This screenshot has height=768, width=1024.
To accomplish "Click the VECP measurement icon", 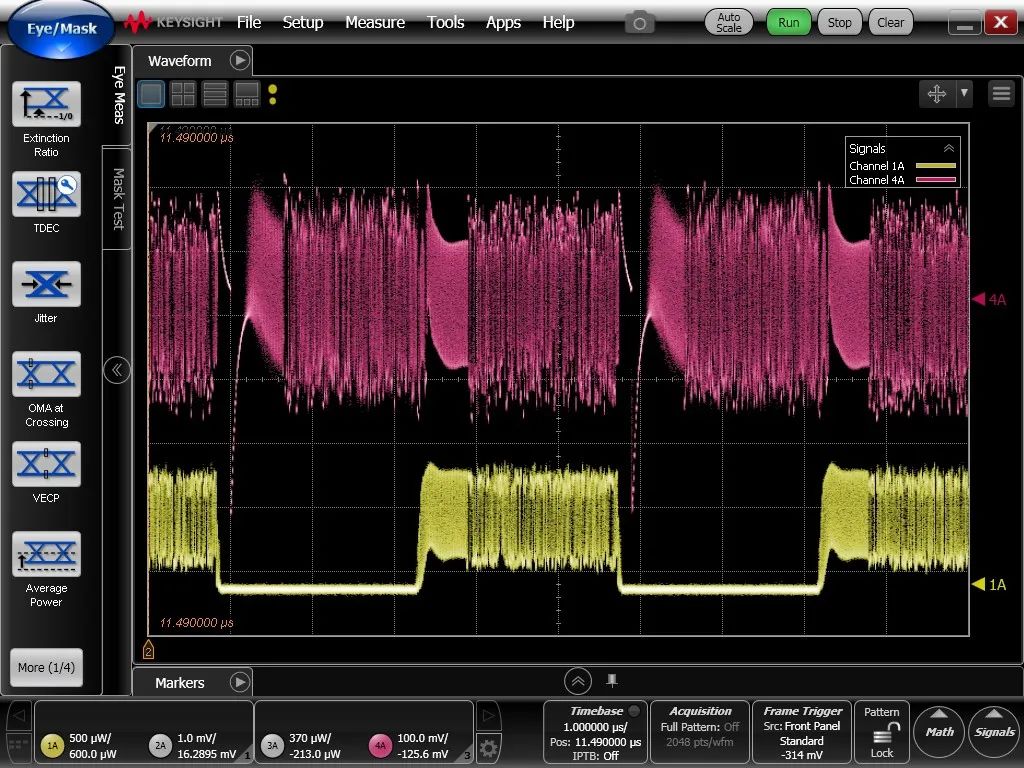I will (x=46, y=464).
